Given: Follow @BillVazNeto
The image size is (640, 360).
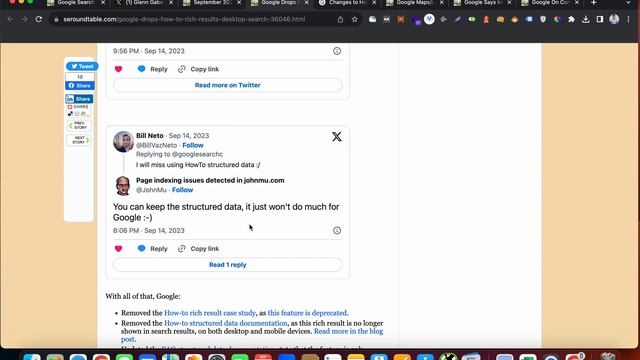Looking at the screenshot, I should coord(193,145).
